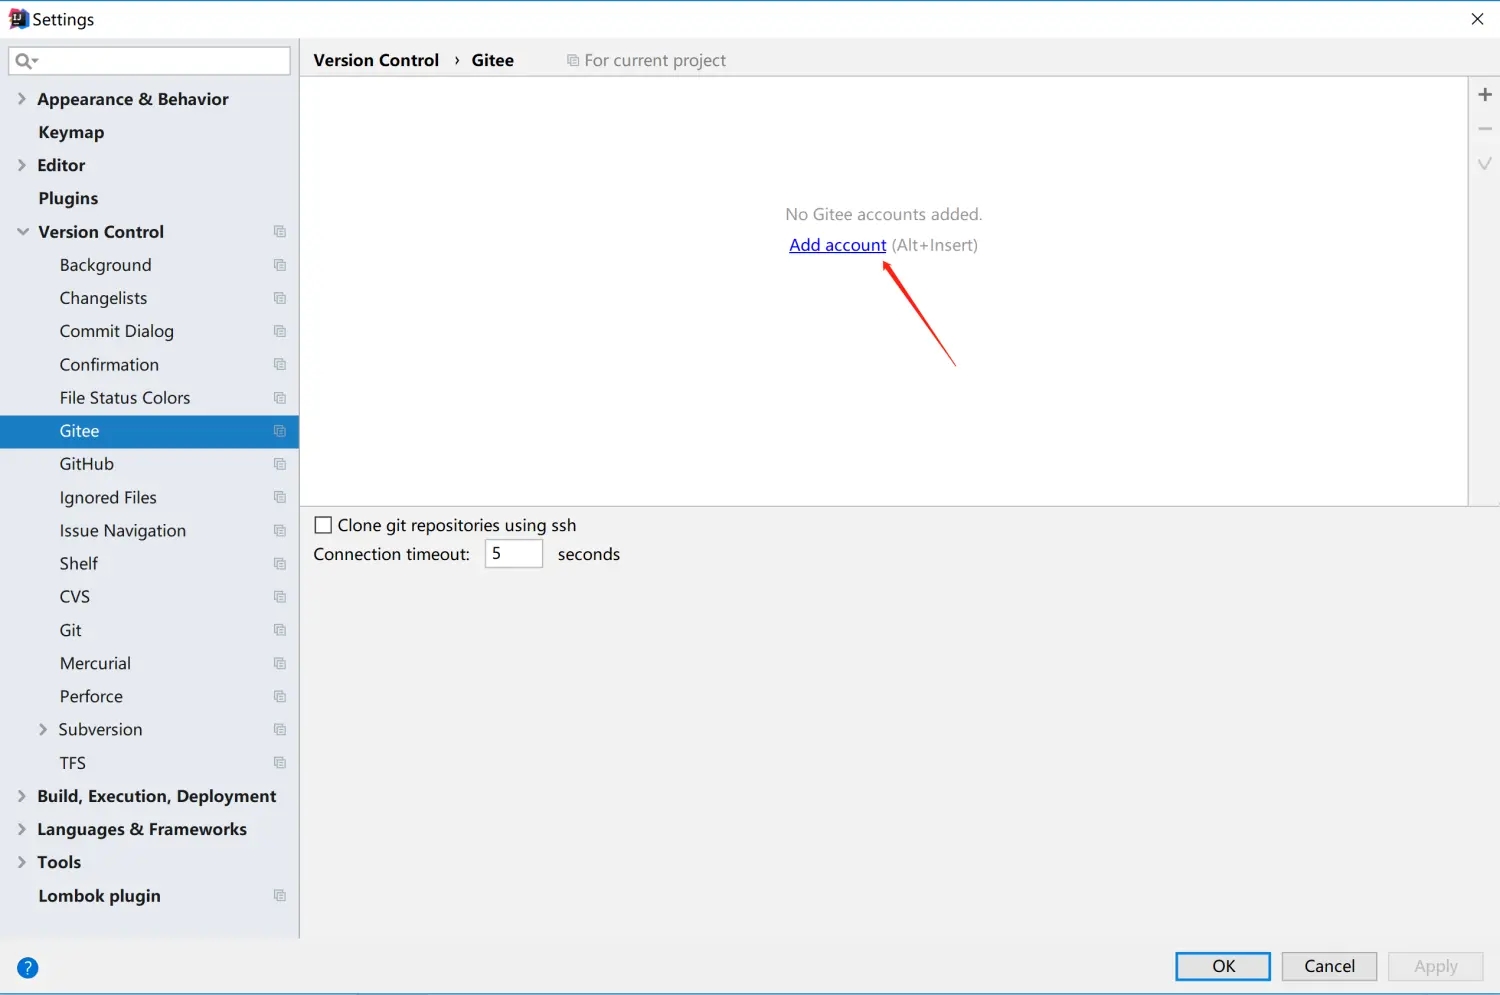Expand Build, Execution, Deployment section

[21, 796]
